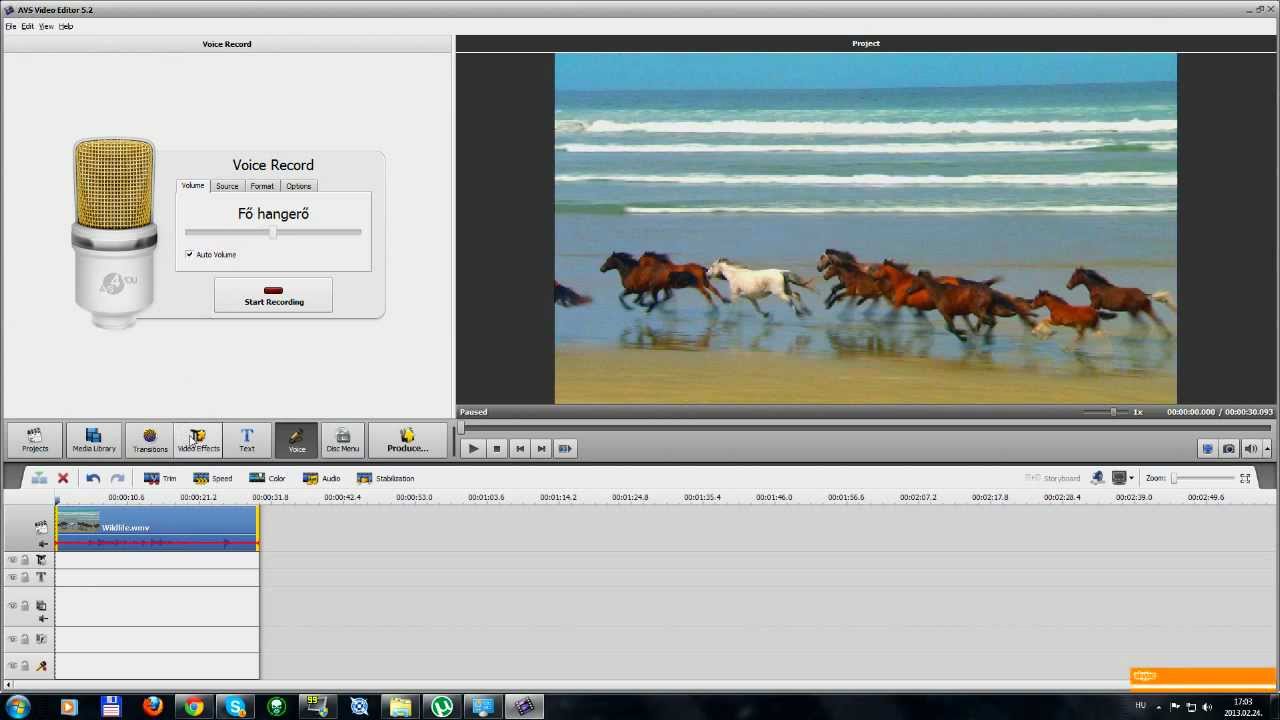1280x720 pixels.
Task: Open the timeline display dropdown arrow
Action: click(1131, 478)
